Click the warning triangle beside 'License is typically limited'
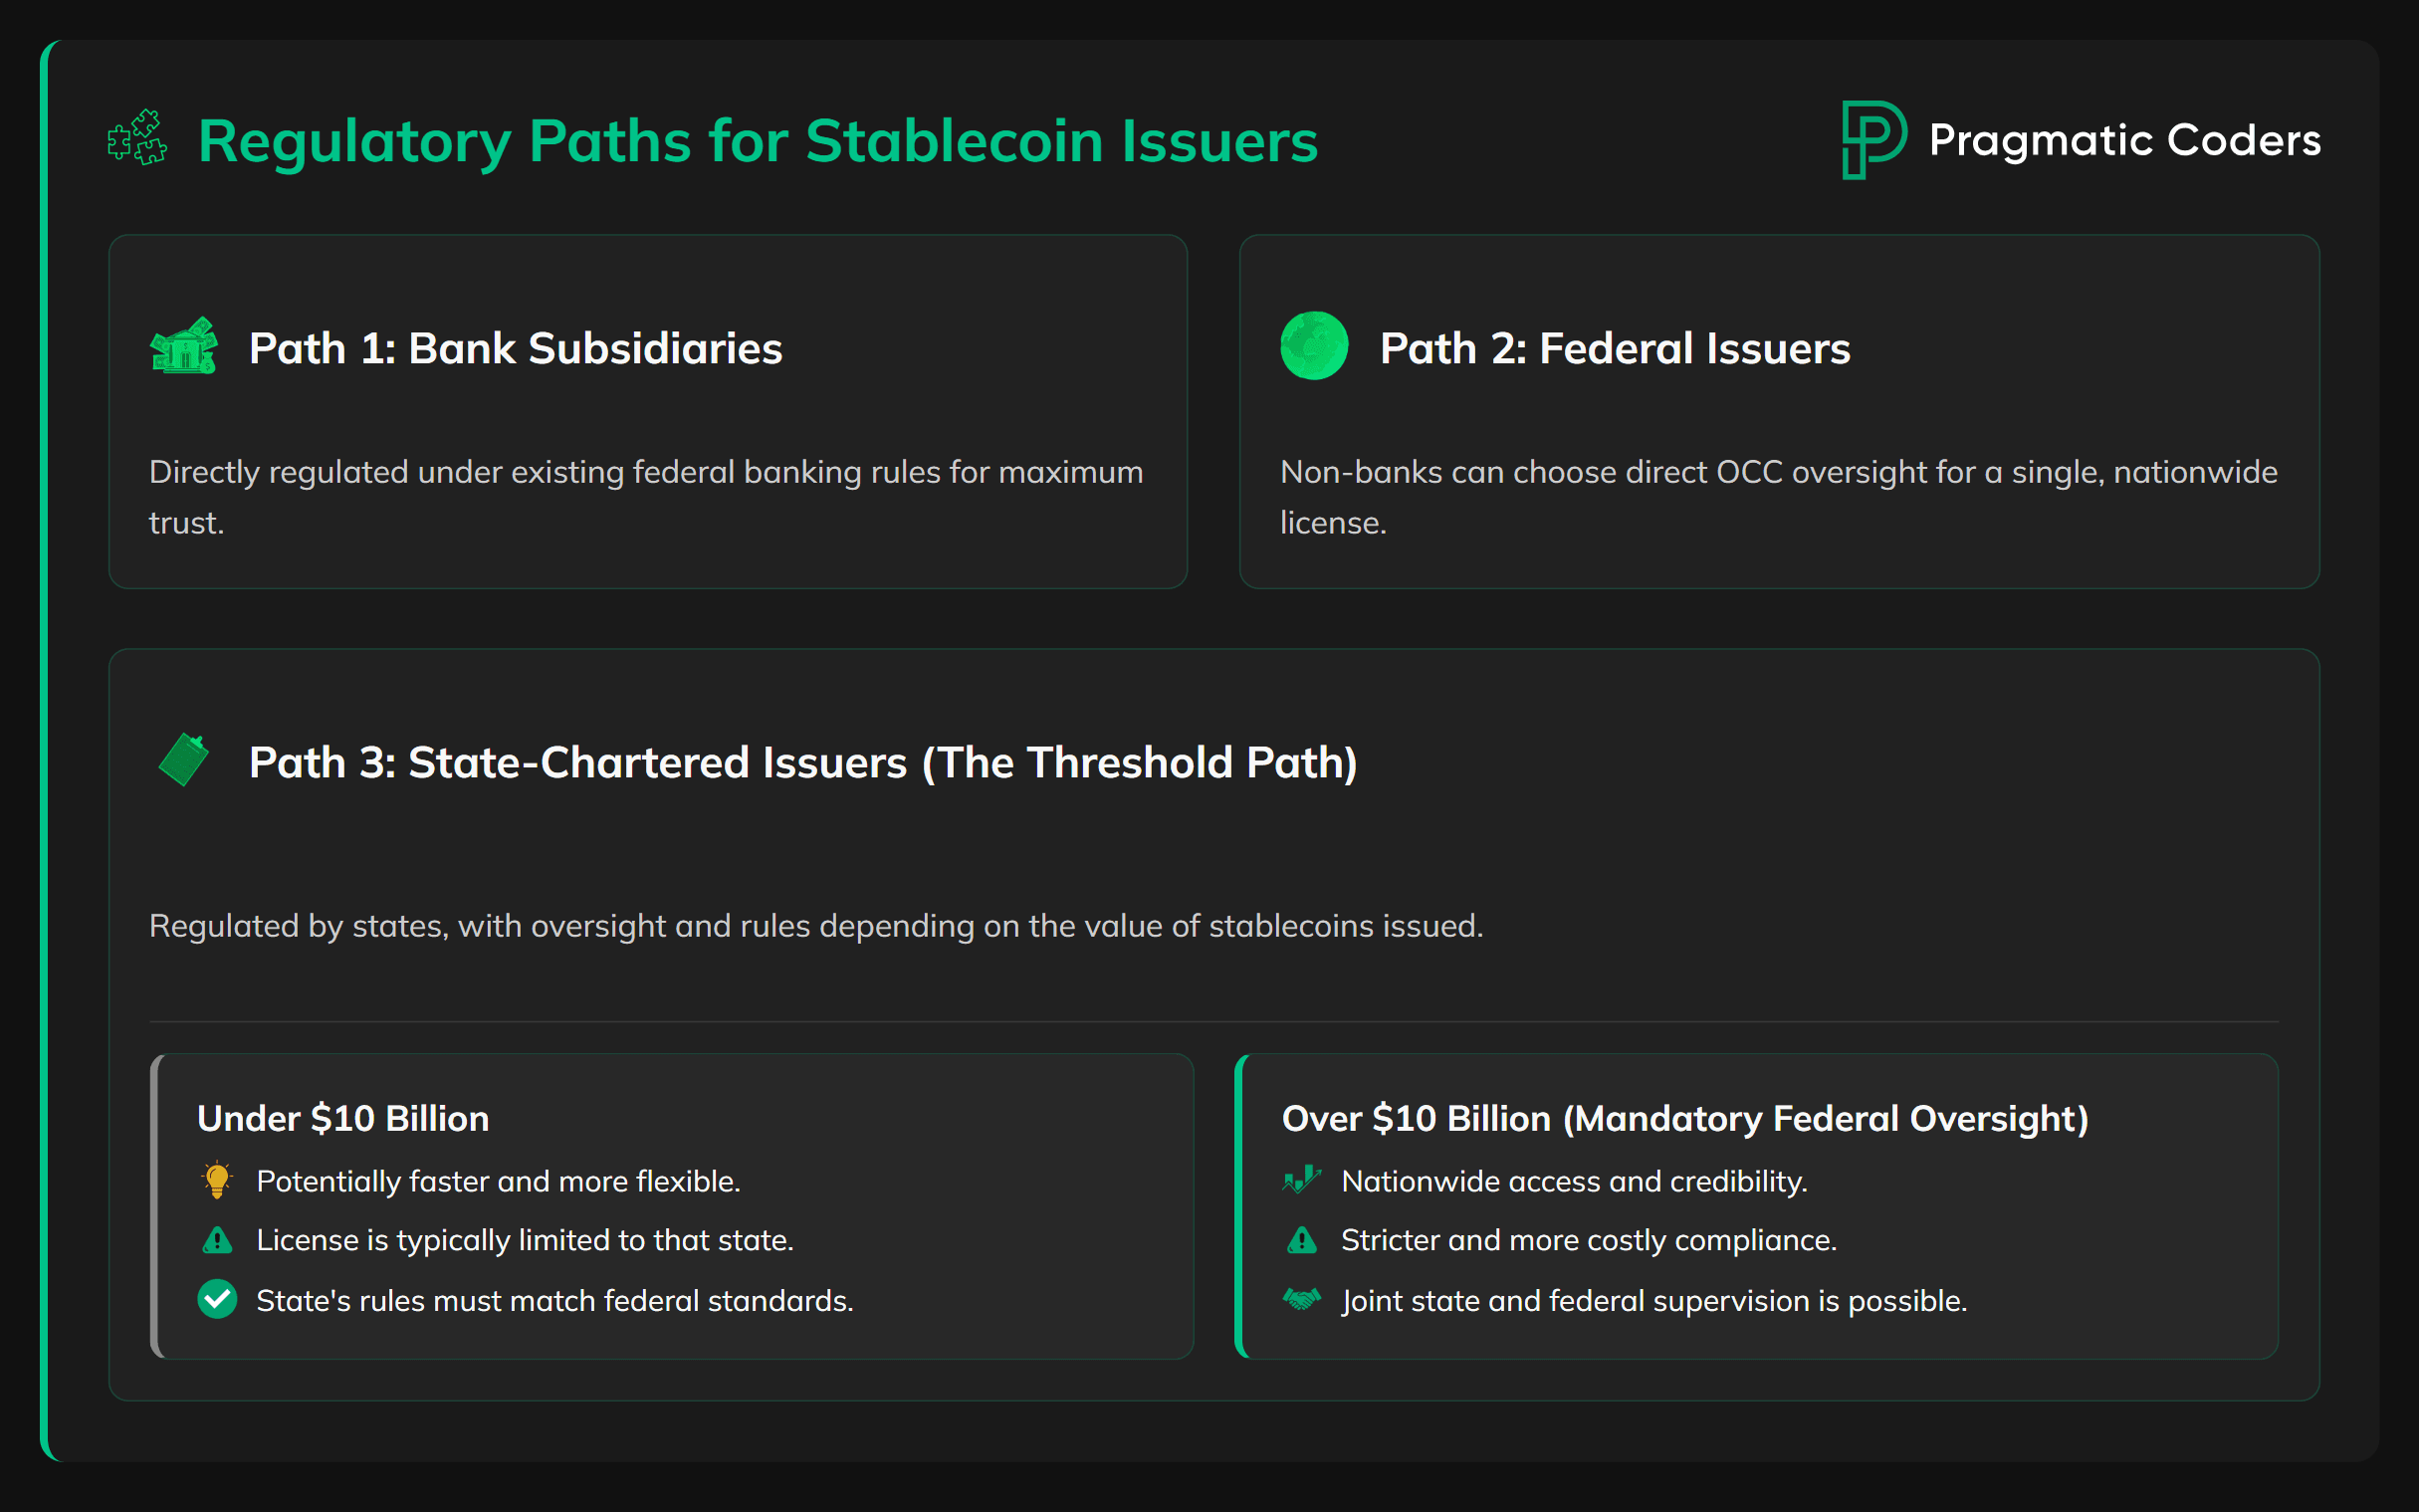 click(x=217, y=1240)
